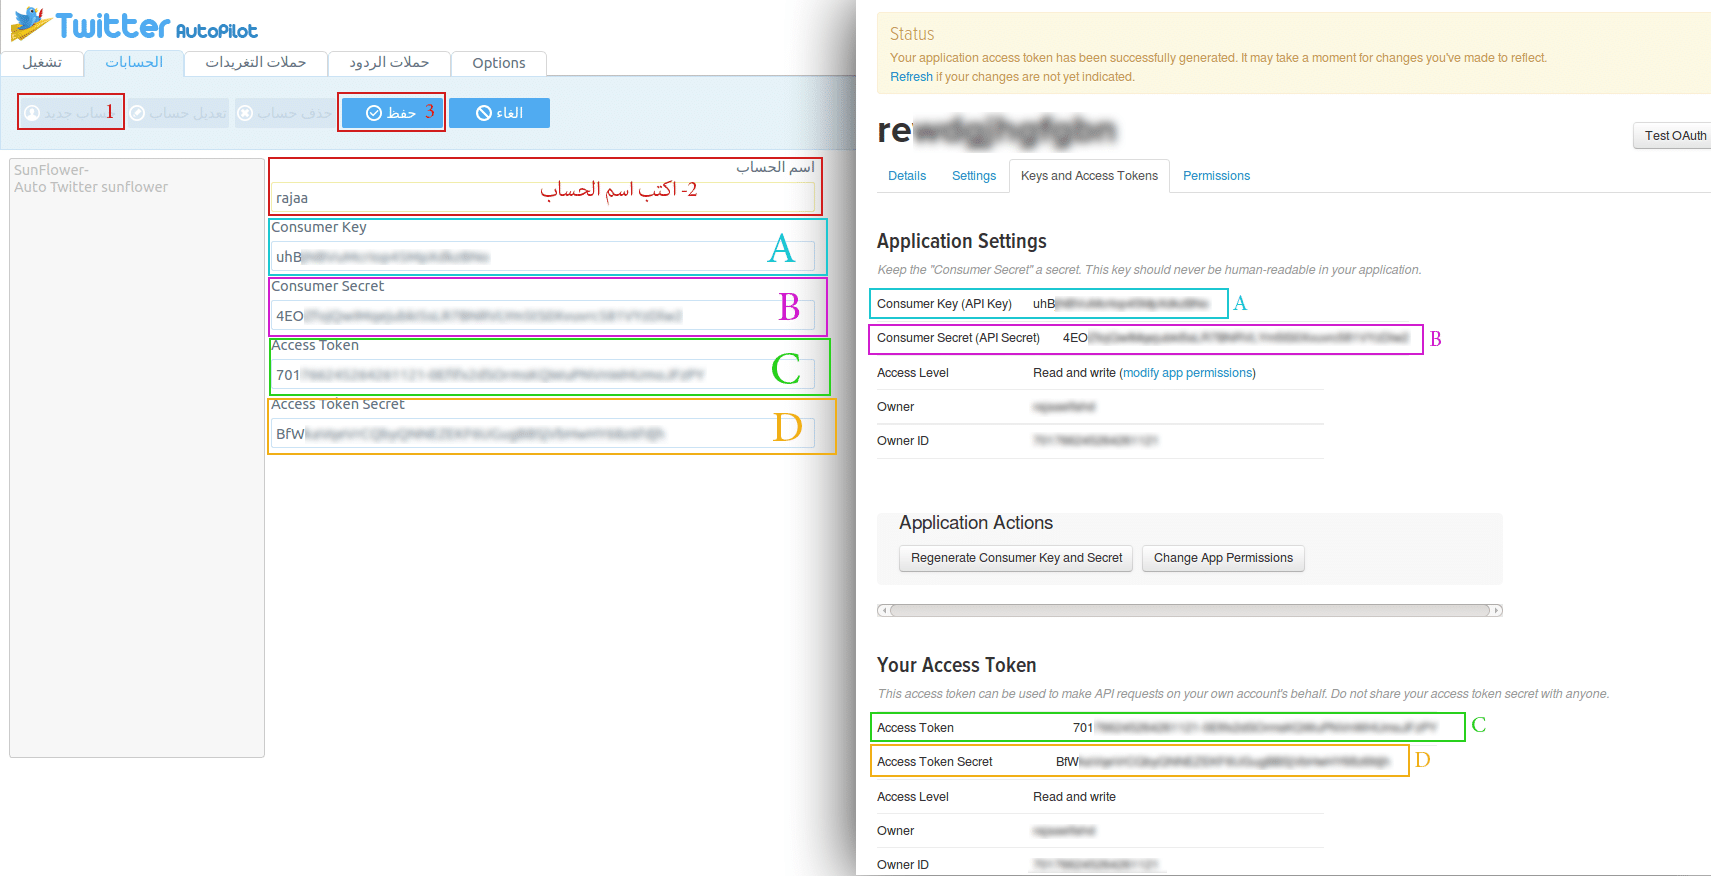
Task: Cancel editing with the الغاء button
Action: pyautogui.click(x=499, y=113)
